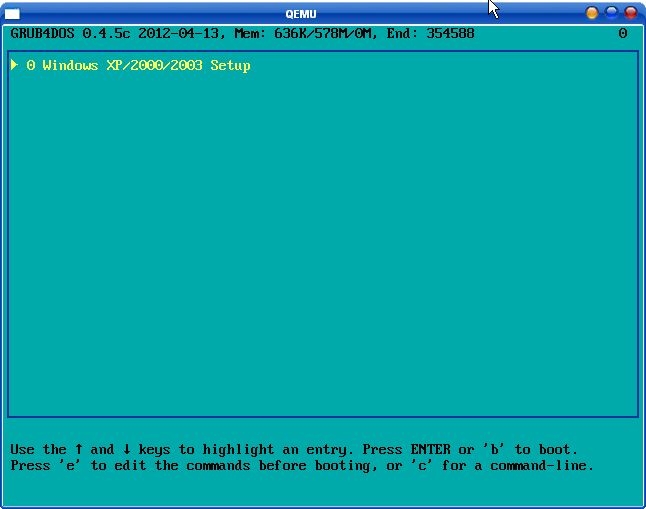646x509 pixels.
Task: Click the QEMU window menu icon
Action: [x=12, y=14]
